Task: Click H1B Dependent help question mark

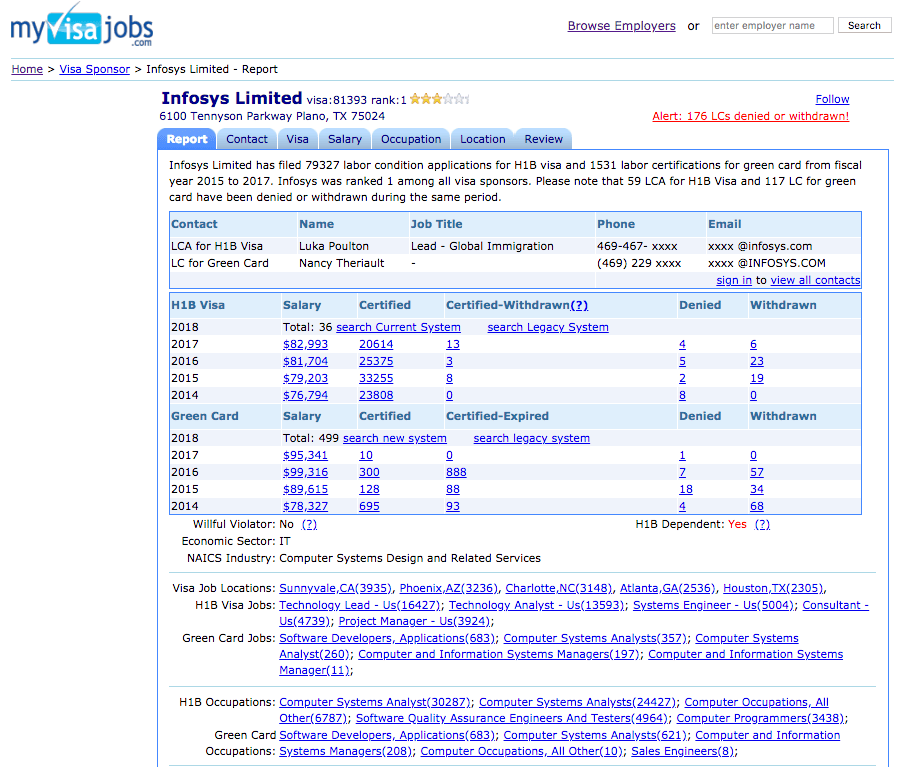Action: [762, 524]
